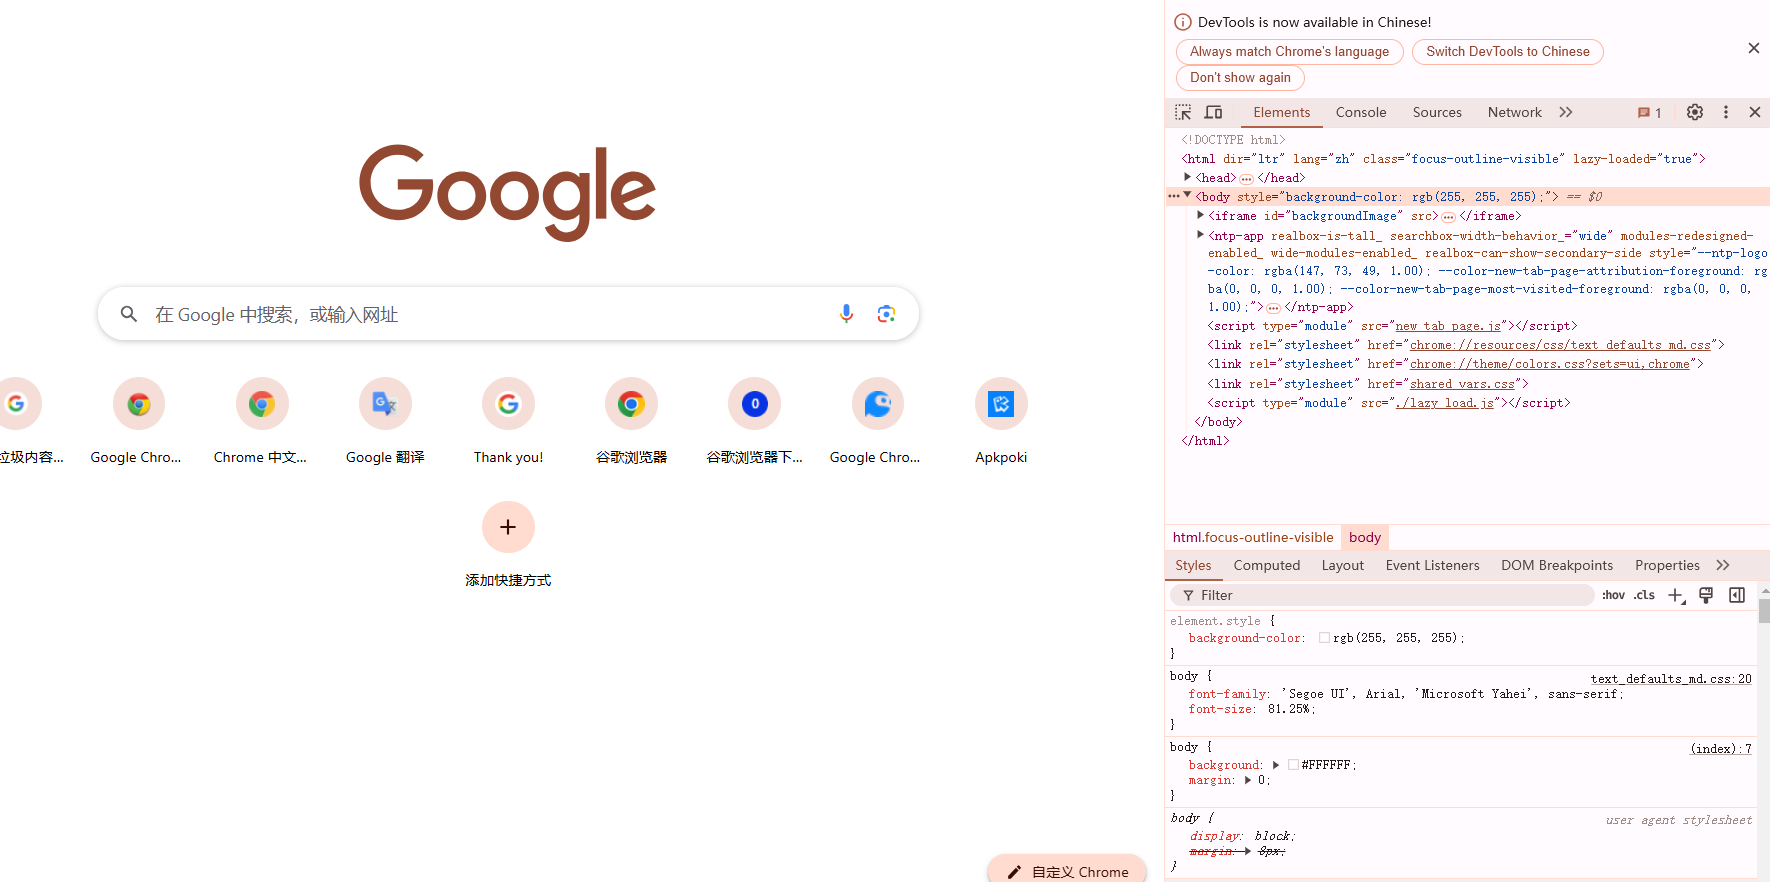Toggle the device toolbar icon in DevTools
This screenshot has width=1770, height=882.
tap(1213, 112)
